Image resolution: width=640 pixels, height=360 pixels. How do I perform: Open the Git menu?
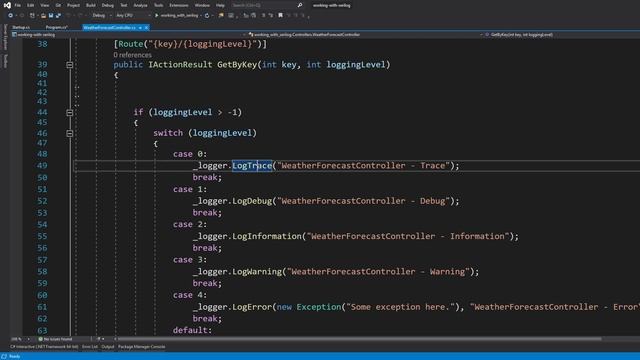[x=58, y=5]
